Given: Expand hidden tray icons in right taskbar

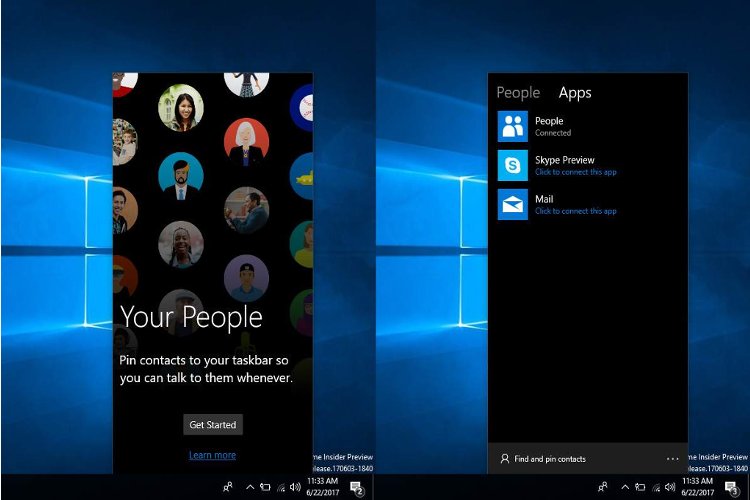Looking at the screenshot, I should 623,488.
